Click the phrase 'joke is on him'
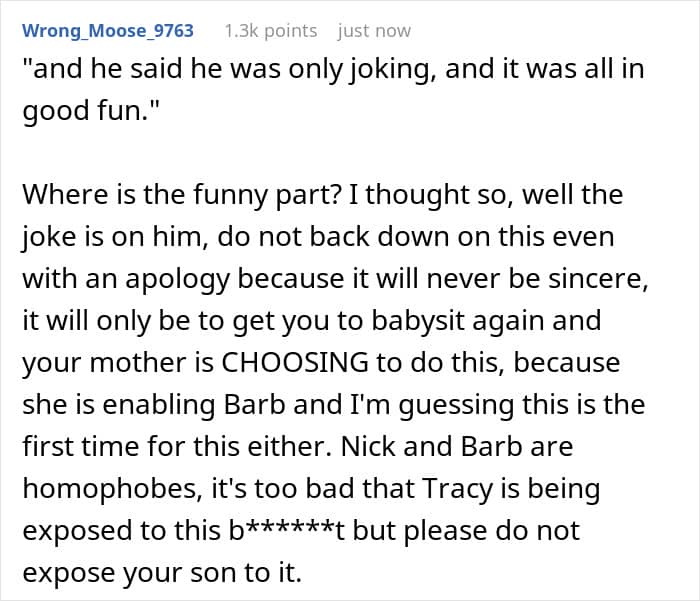This screenshot has height=601, width=700. click(x=113, y=237)
